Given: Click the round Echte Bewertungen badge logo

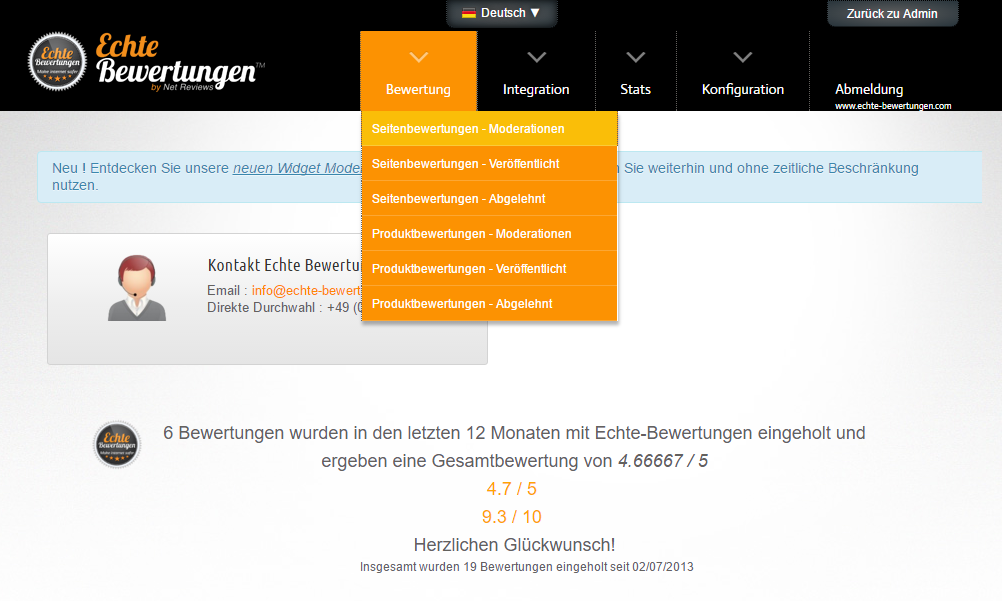Looking at the screenshot, I should tap(58, 61).
